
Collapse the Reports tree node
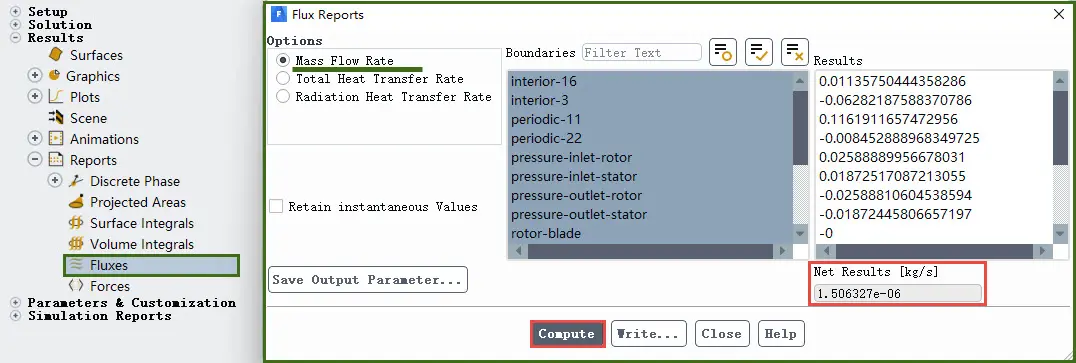point(35,160)
